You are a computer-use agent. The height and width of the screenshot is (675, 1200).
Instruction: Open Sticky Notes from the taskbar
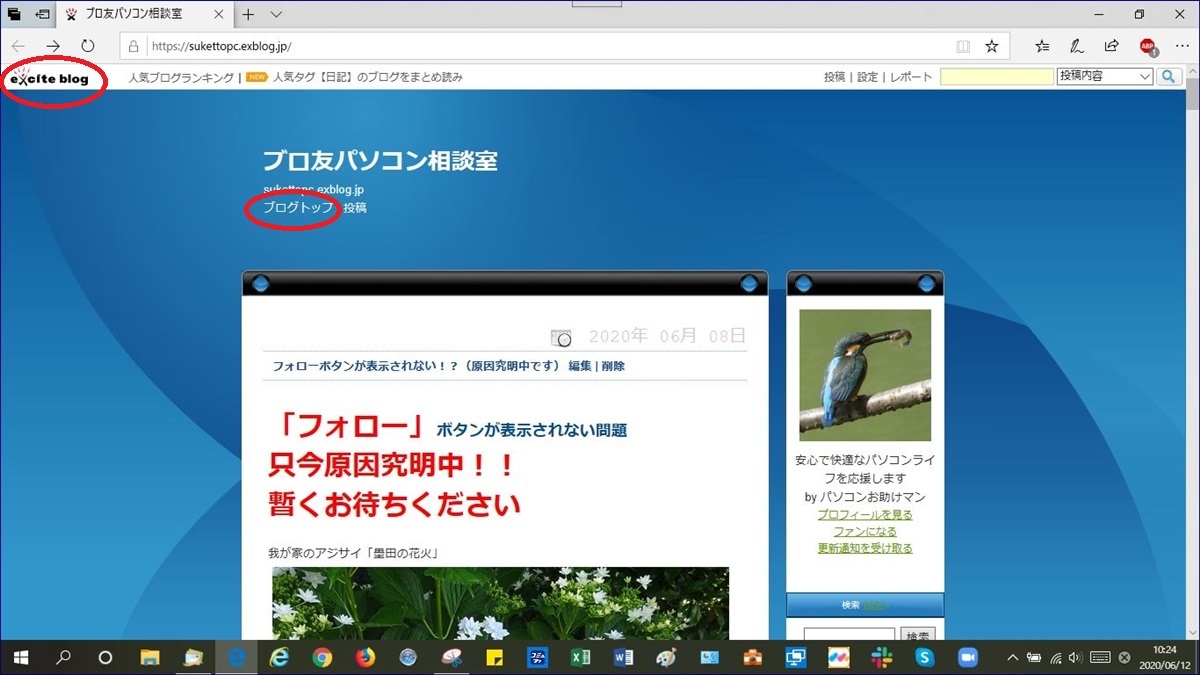coord(494,657)
